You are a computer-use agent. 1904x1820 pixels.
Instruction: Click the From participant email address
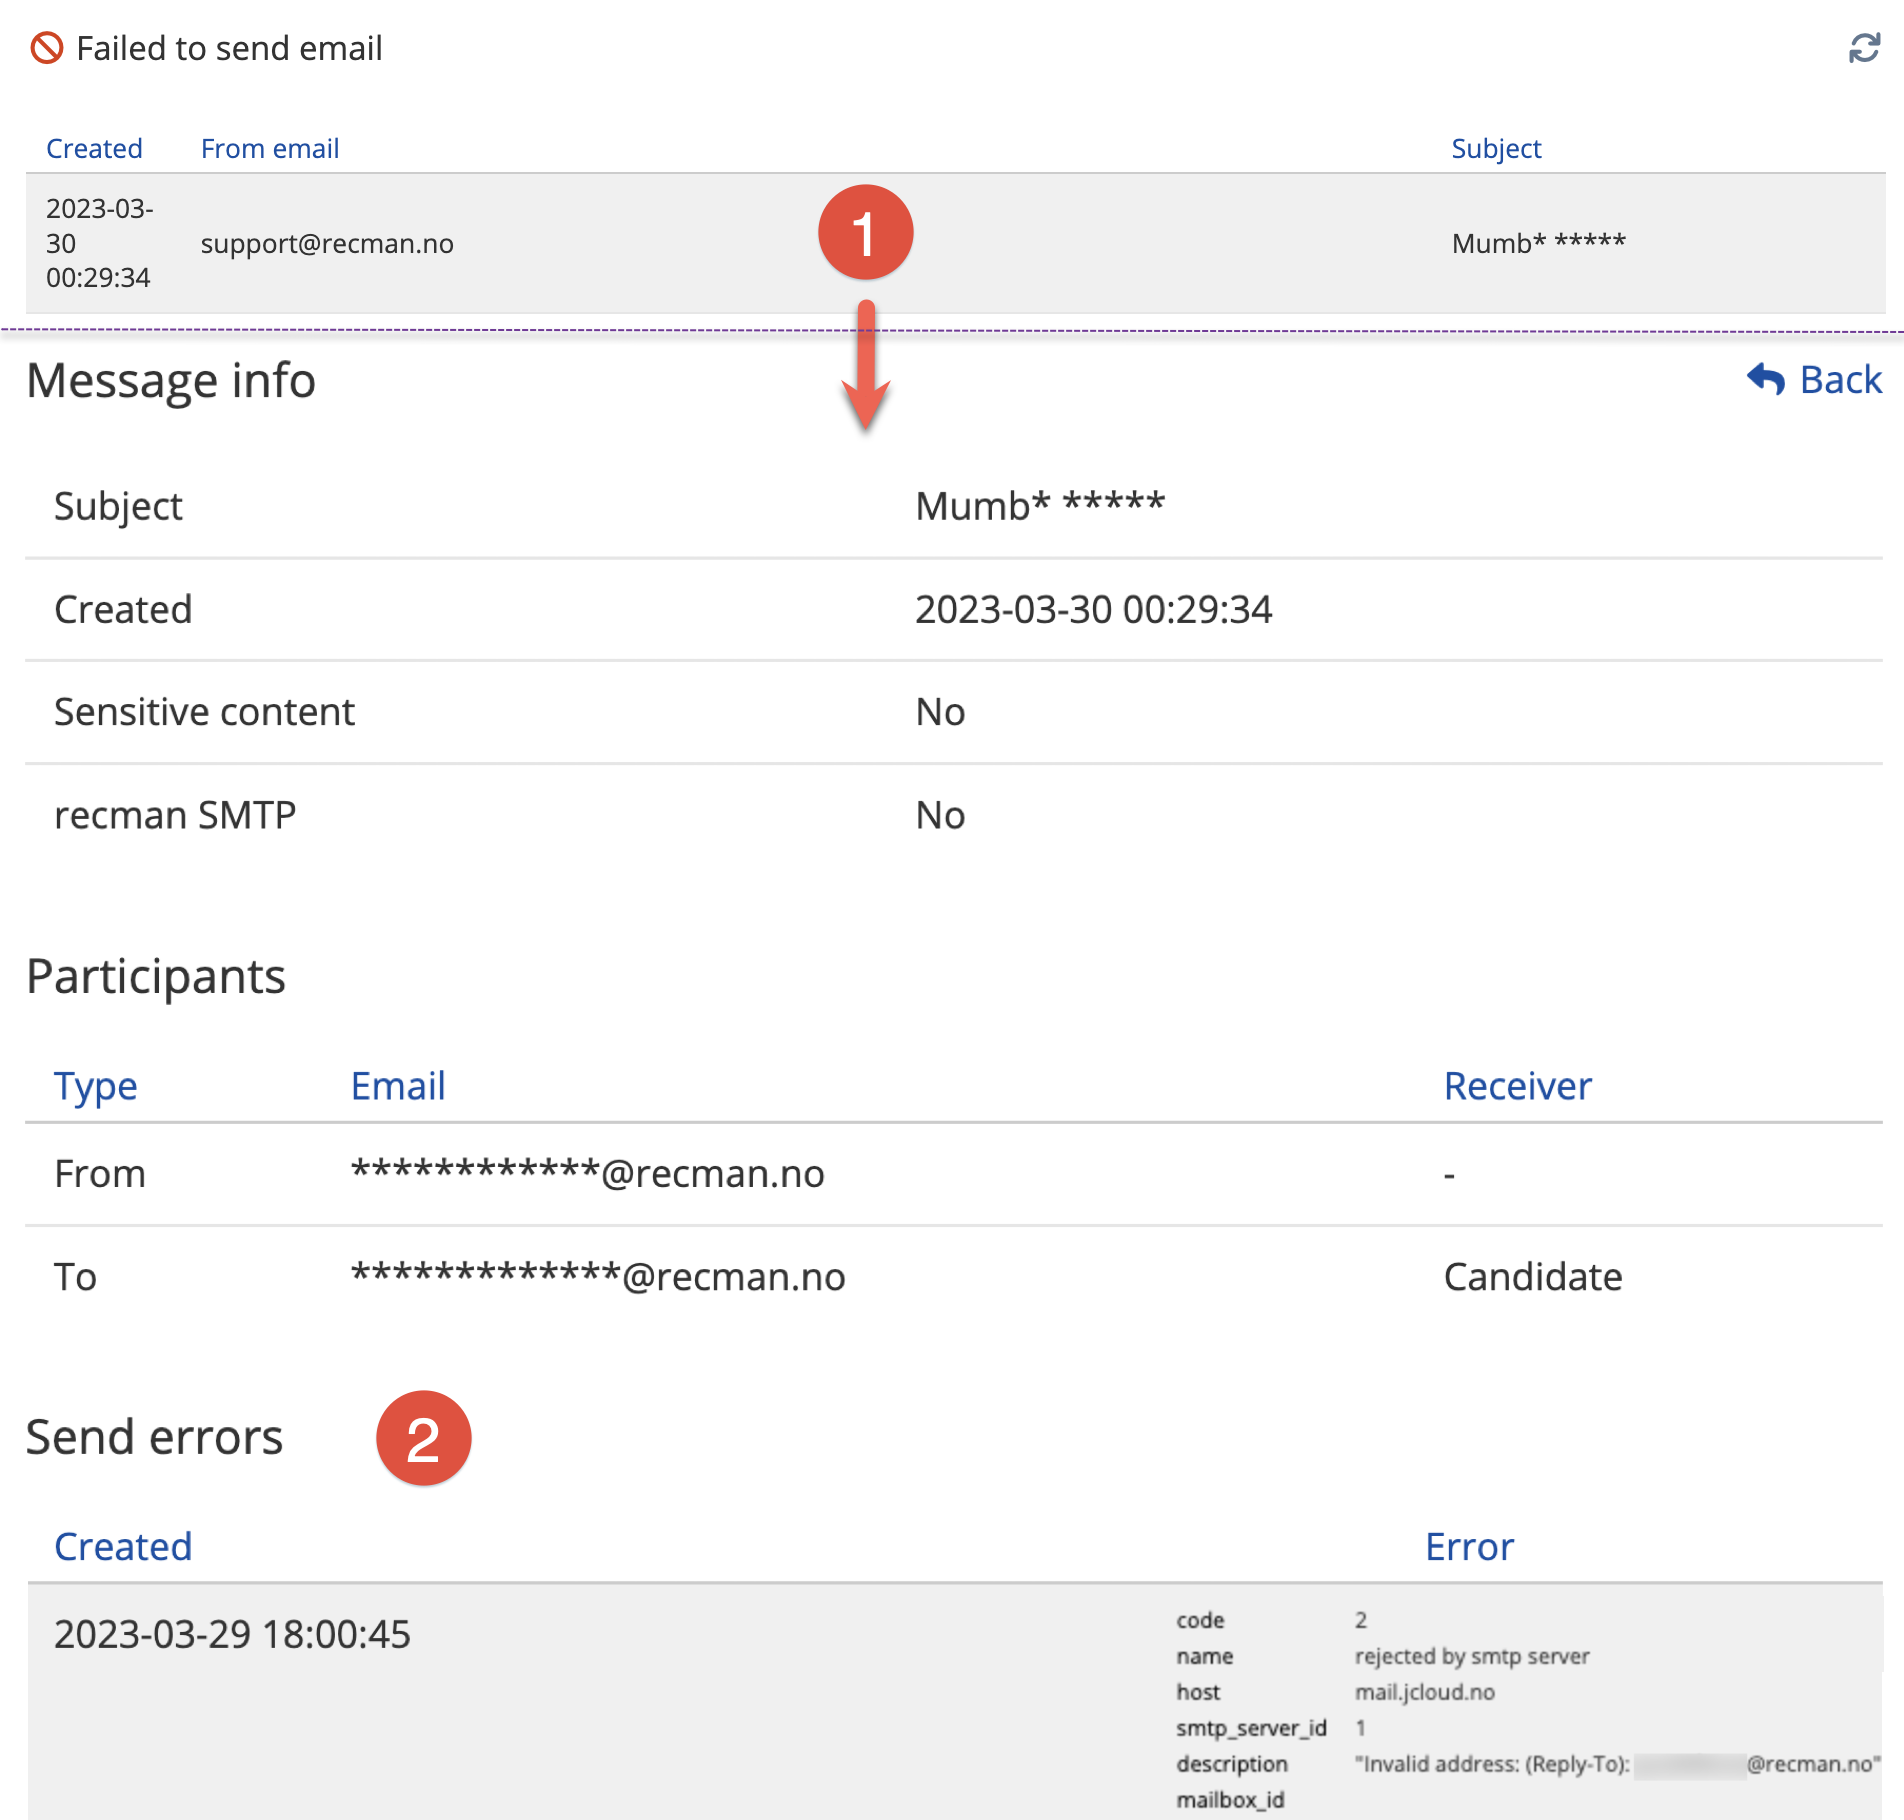coord(587,1174)
